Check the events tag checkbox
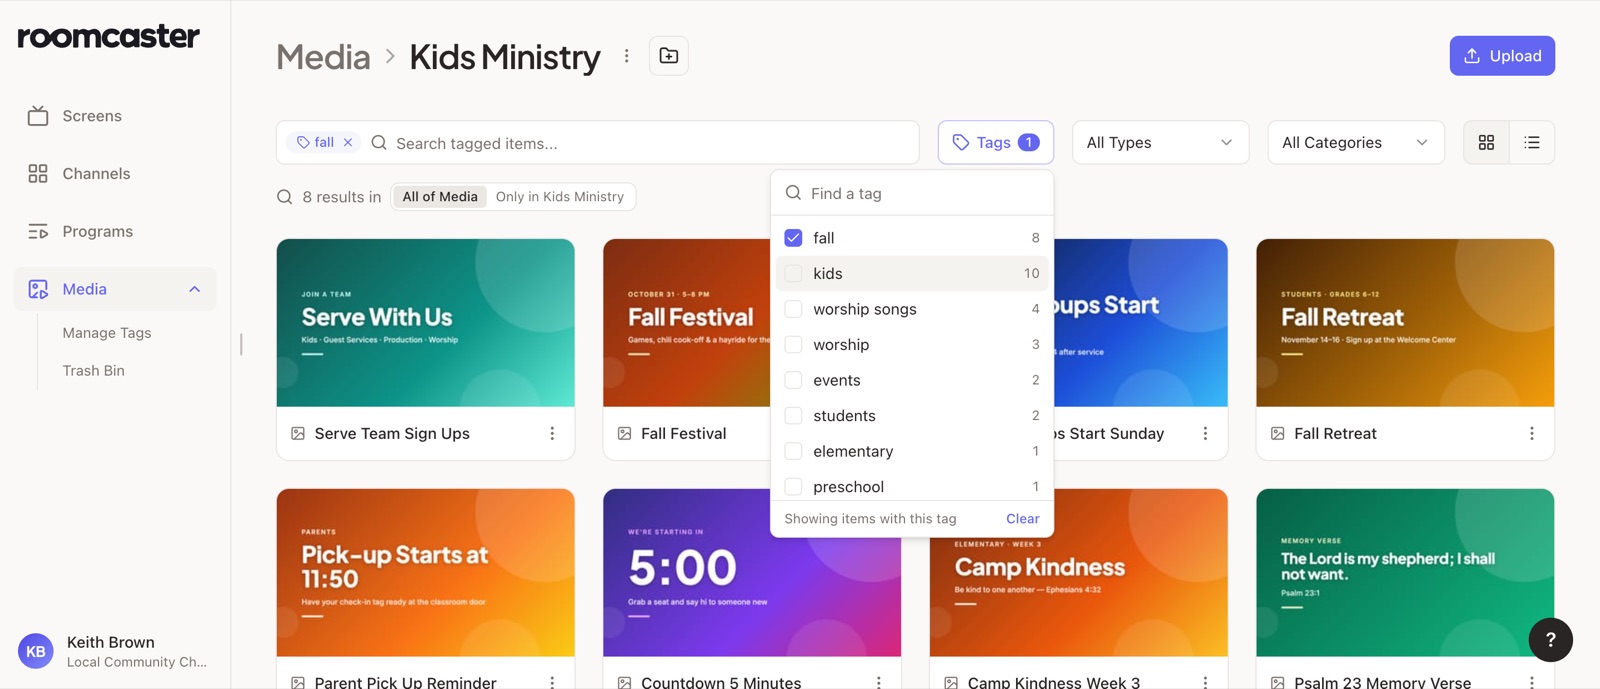 tap(793, 380)
